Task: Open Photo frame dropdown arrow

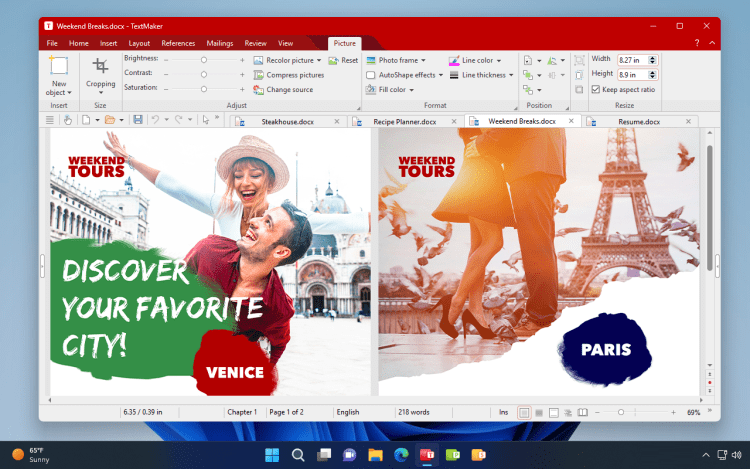Action: (423, 61)
